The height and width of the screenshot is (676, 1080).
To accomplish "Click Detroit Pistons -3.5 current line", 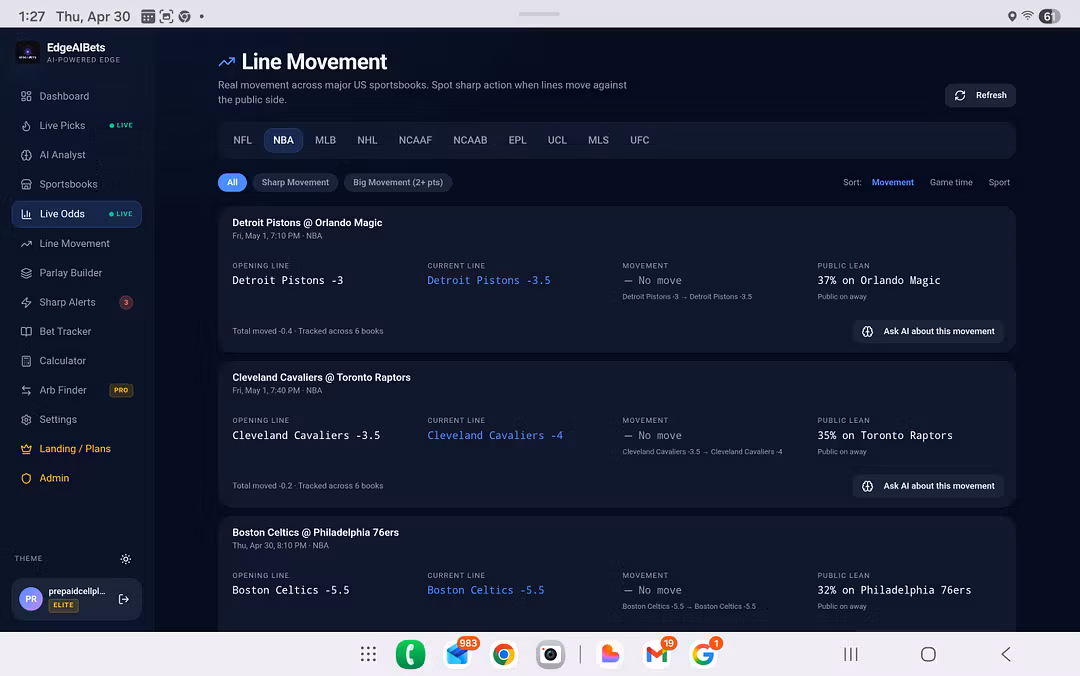I will (488, 280).
